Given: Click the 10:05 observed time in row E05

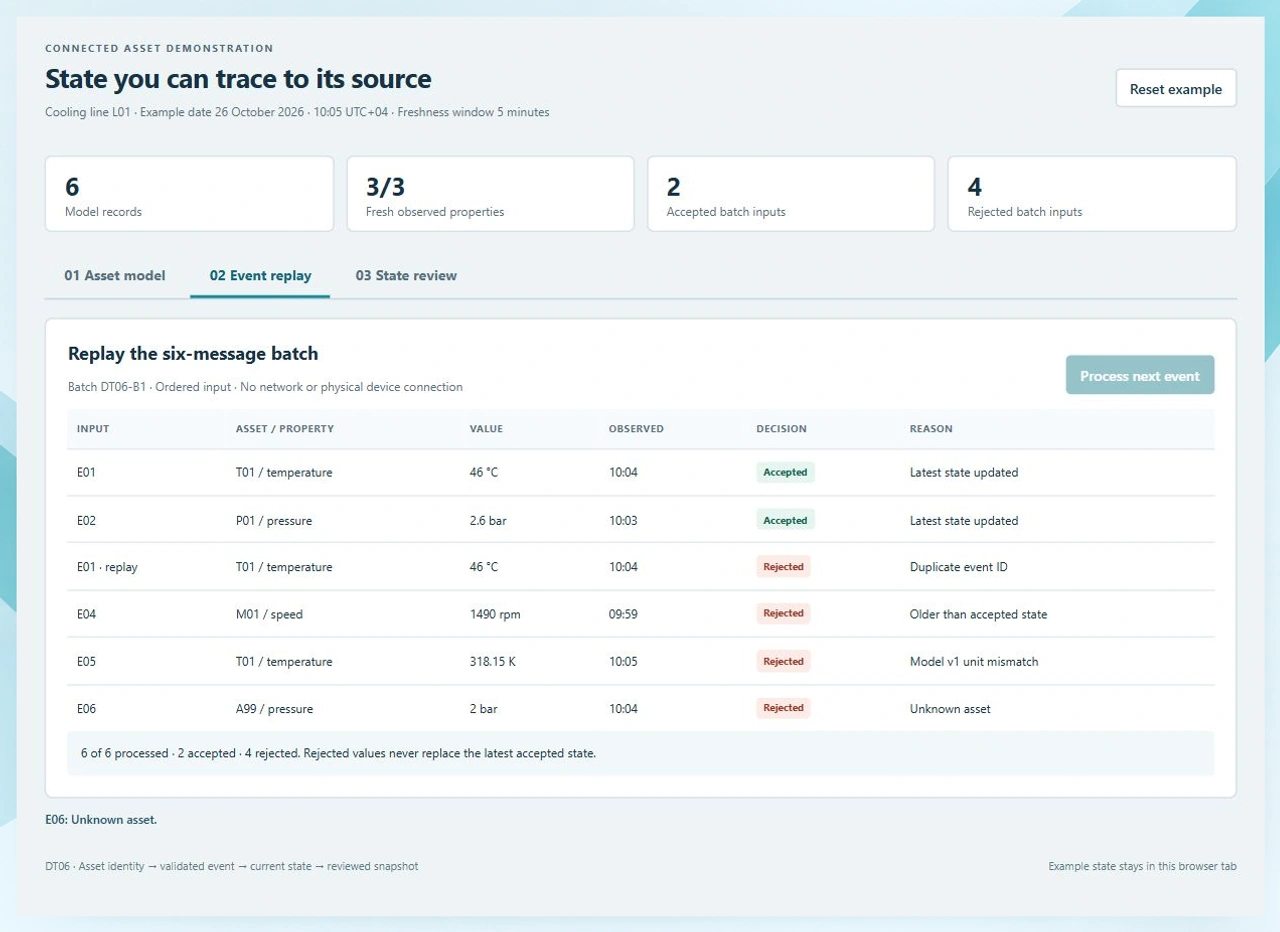Looking at the screenshot, I should (x=623, y=661).
